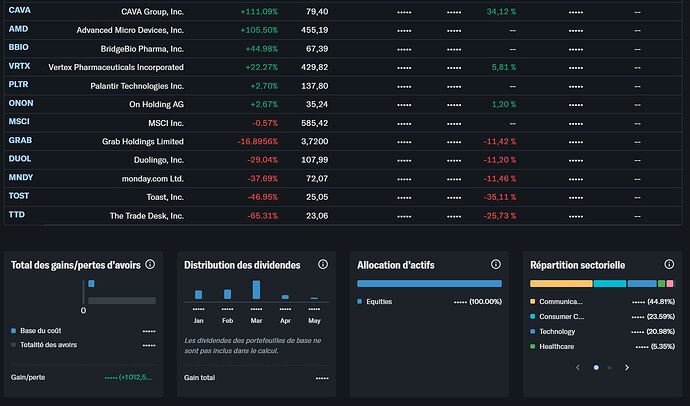This screenshot has width=690, height=406.
Task: Click MSCI Inc. company name
Action: click(x=166, y=123)
